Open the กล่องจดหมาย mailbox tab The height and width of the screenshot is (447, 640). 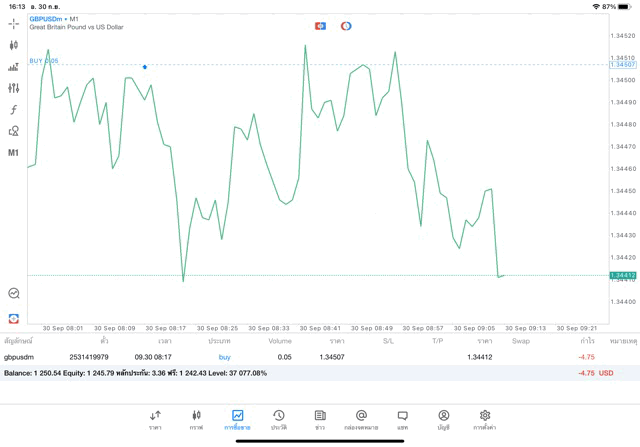[x=361, y=419]
